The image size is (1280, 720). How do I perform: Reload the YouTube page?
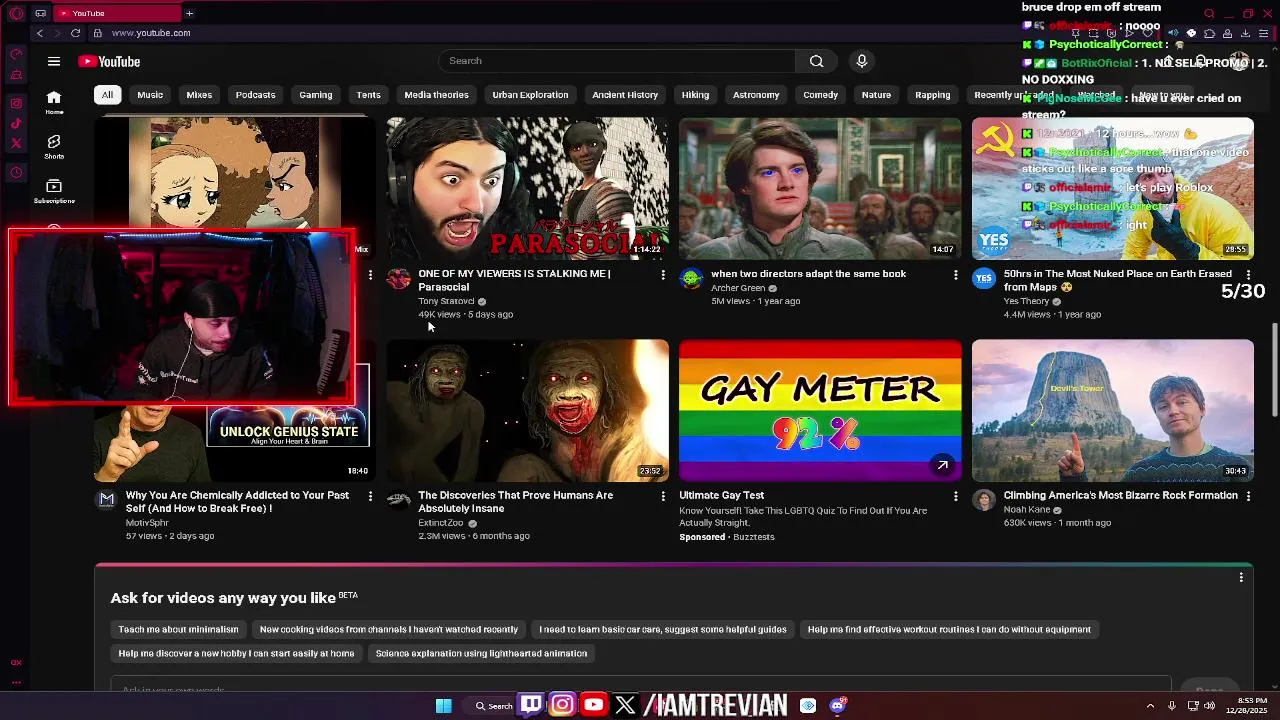click(75, 33)
